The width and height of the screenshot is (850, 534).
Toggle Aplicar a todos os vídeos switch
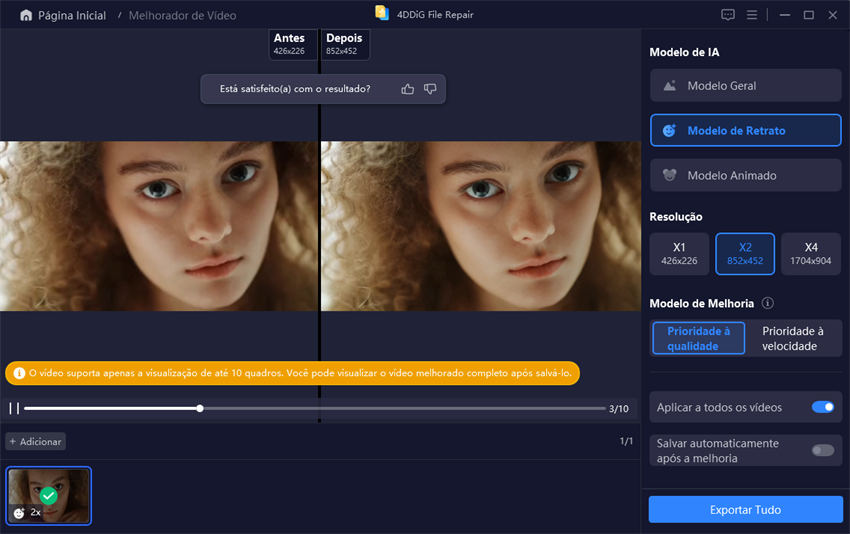point(822,407)
